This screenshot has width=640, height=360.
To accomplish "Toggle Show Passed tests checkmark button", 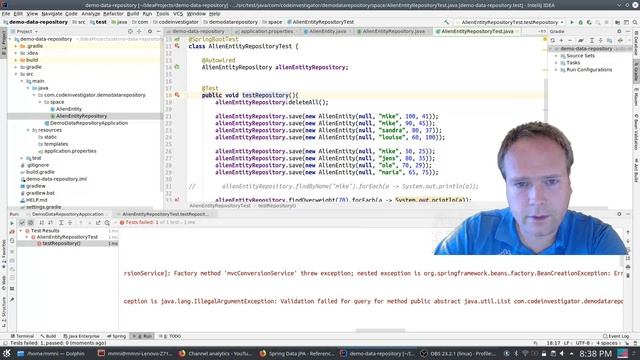I will pos(22,223).
